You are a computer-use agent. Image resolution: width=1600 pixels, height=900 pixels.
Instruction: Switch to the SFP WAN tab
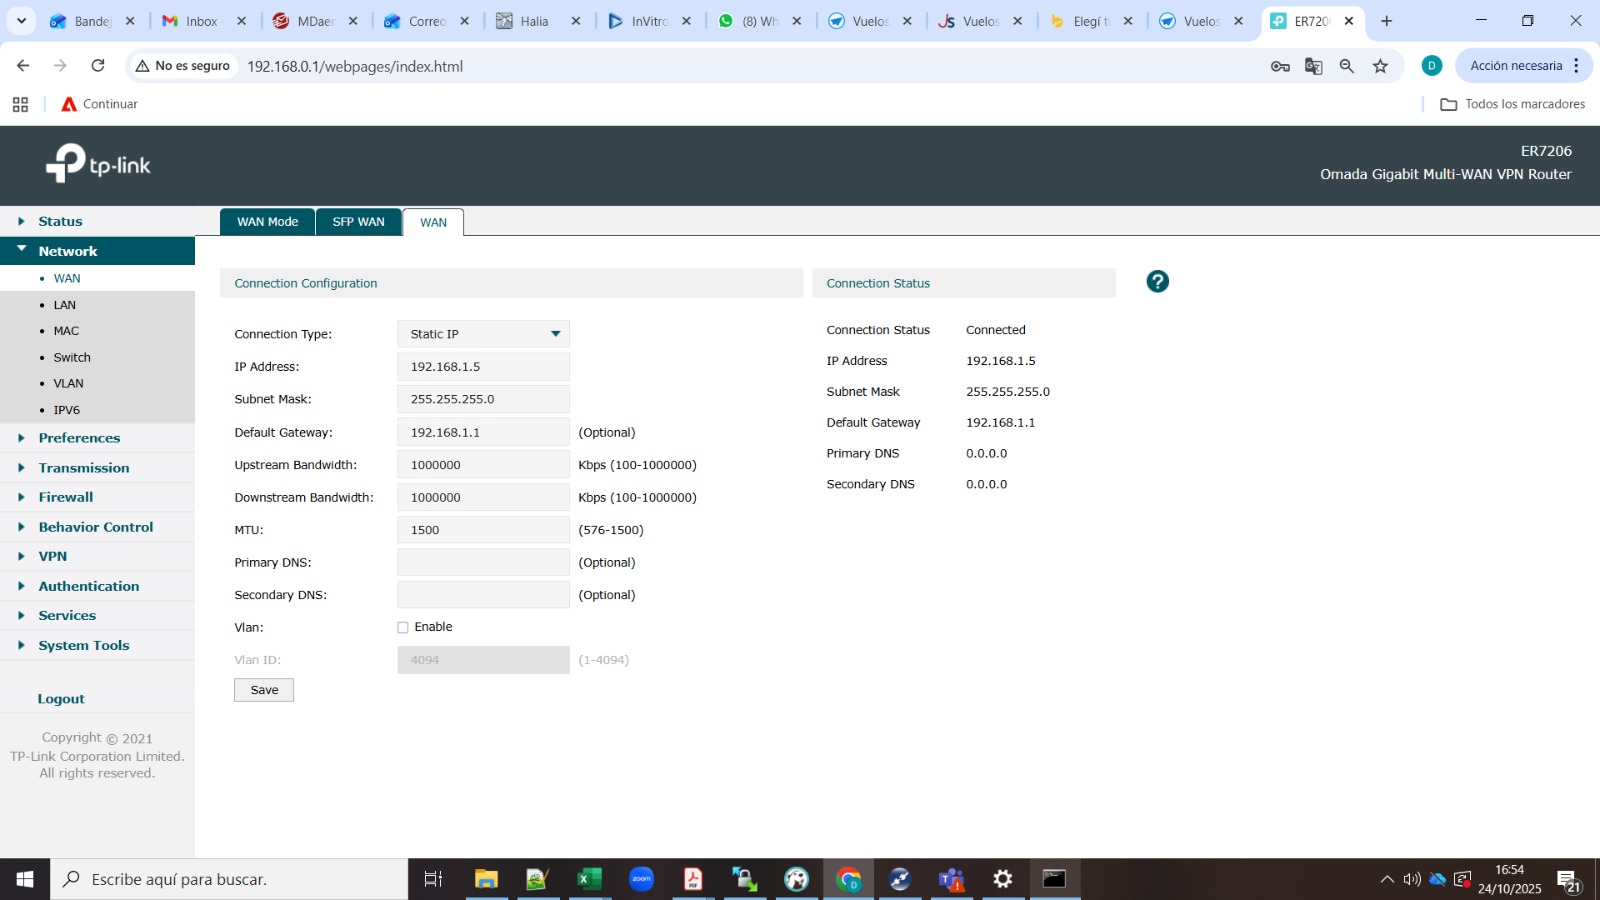[358, 222]
